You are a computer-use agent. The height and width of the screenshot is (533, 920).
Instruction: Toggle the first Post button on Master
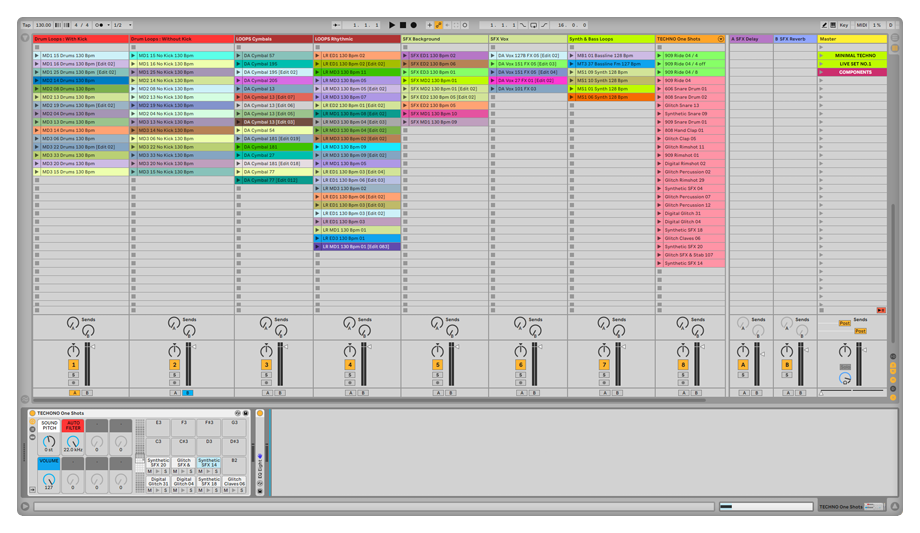pos(844,323)
